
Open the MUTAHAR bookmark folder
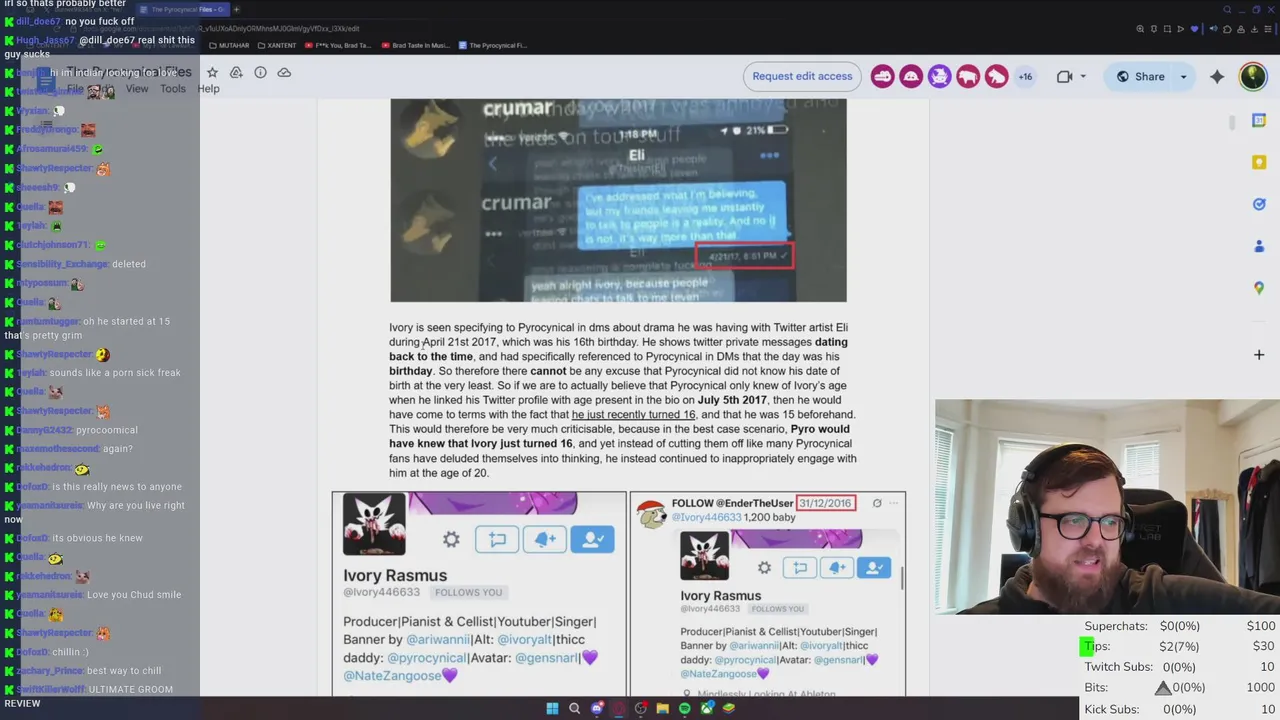pos(229,45)
